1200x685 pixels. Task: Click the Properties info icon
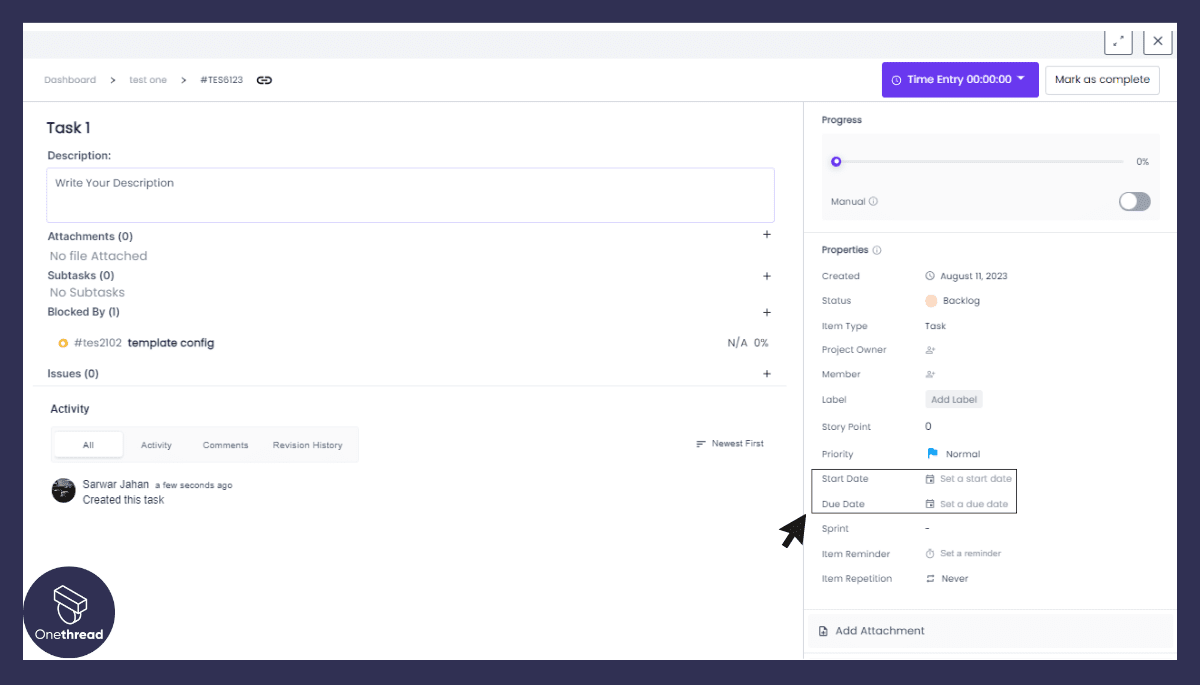[877, 250]
